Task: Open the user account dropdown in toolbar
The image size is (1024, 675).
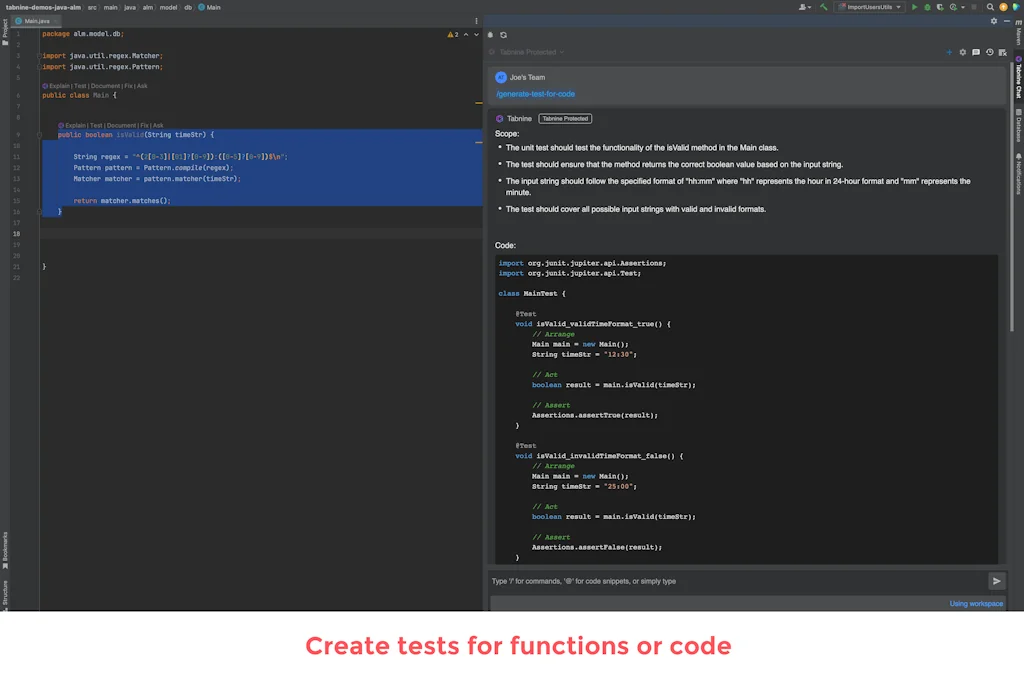Action: click(x=805, y=7)
